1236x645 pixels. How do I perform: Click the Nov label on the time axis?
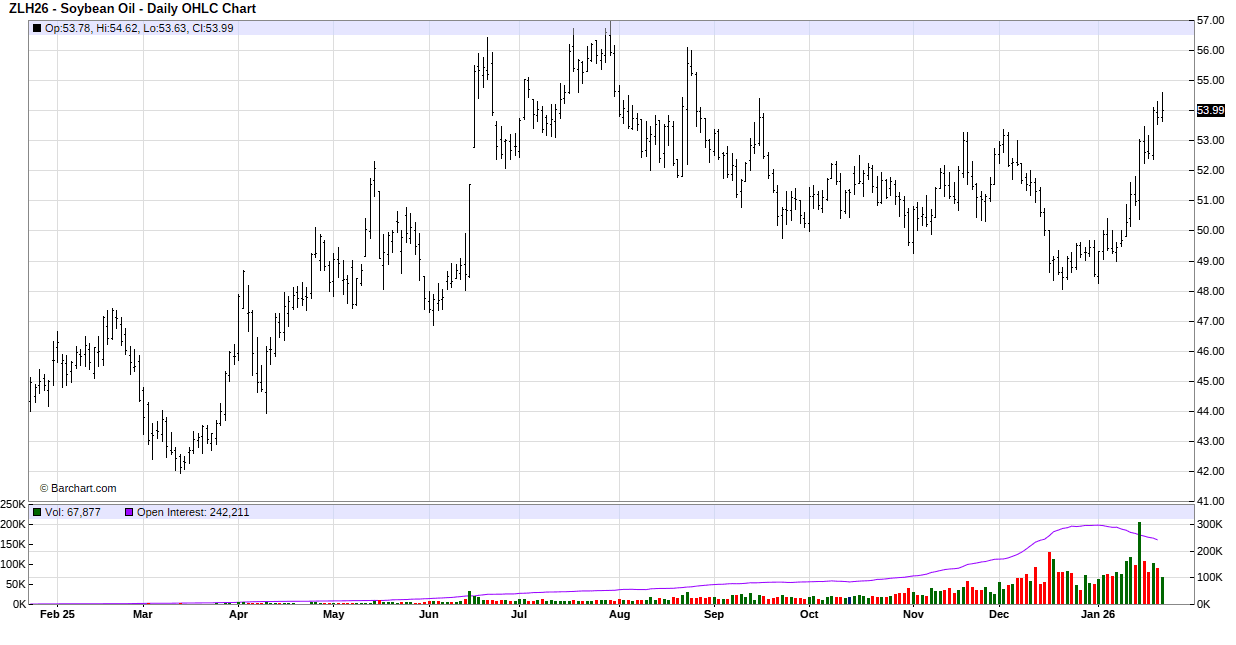[912, 615]
